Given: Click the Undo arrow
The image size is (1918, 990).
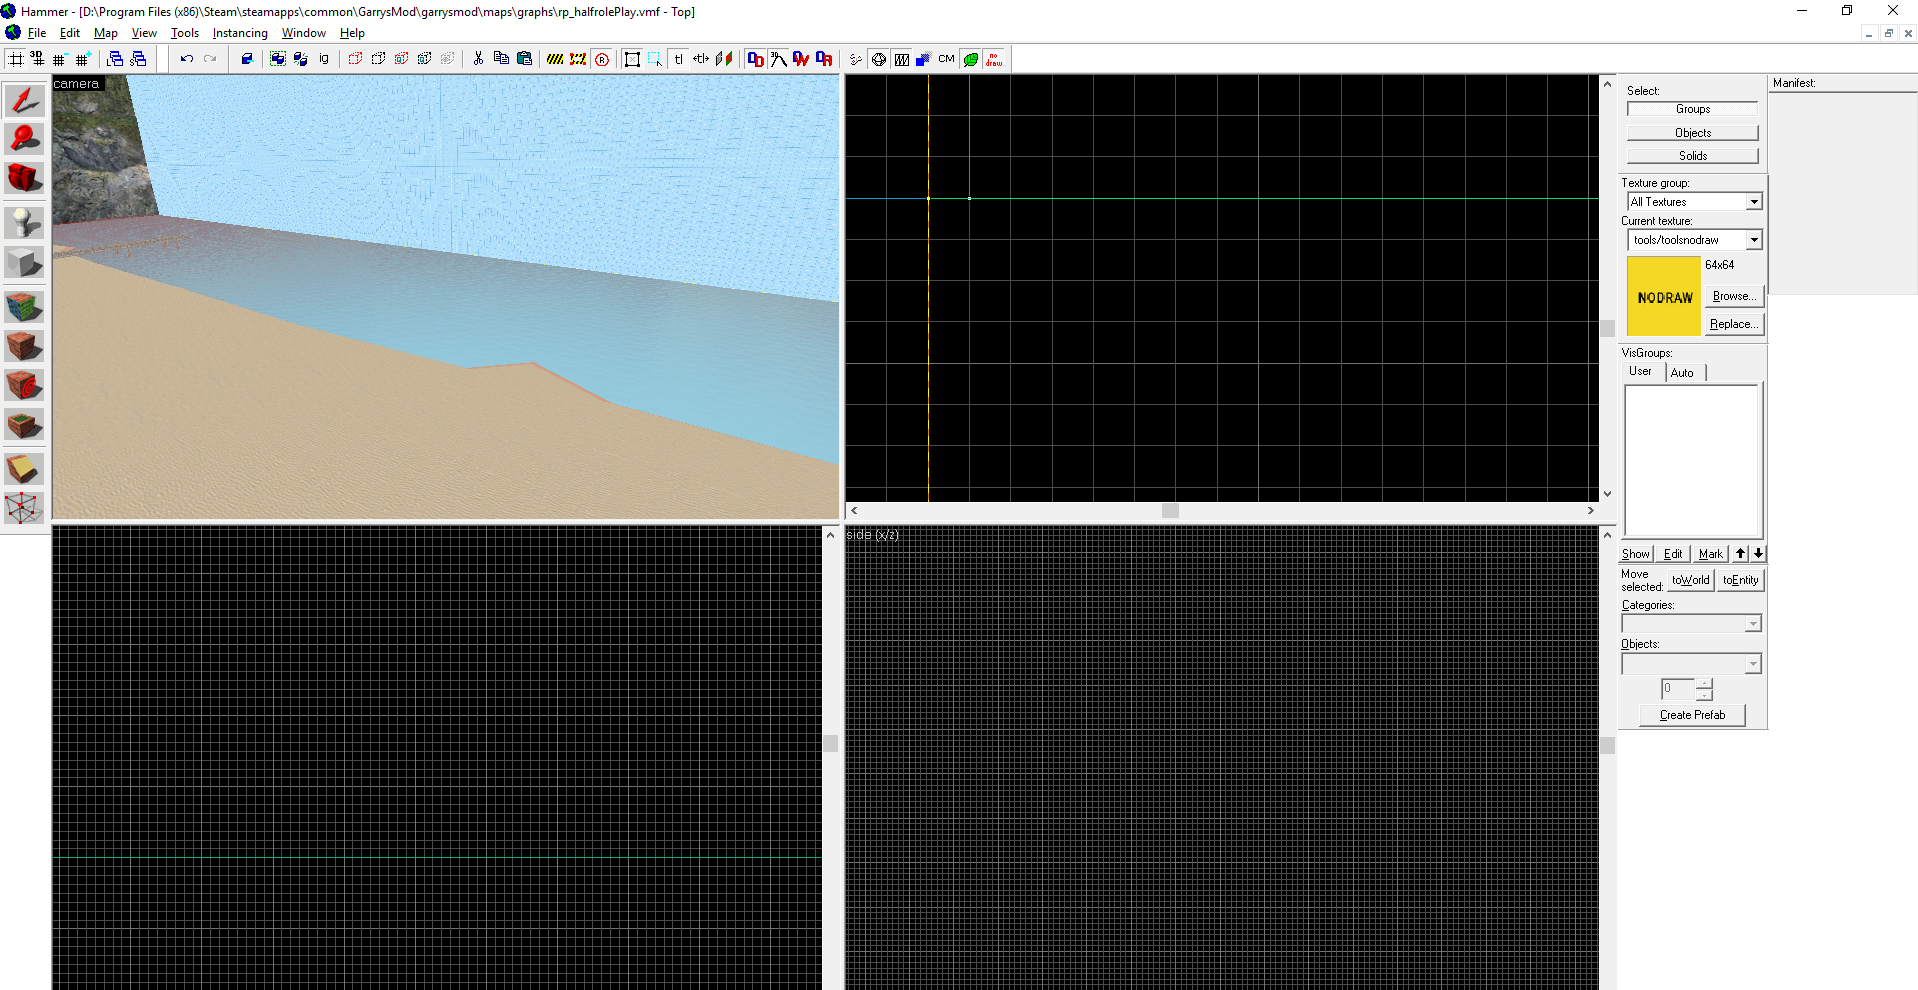Looking at the screenshot, I should 186,59.
